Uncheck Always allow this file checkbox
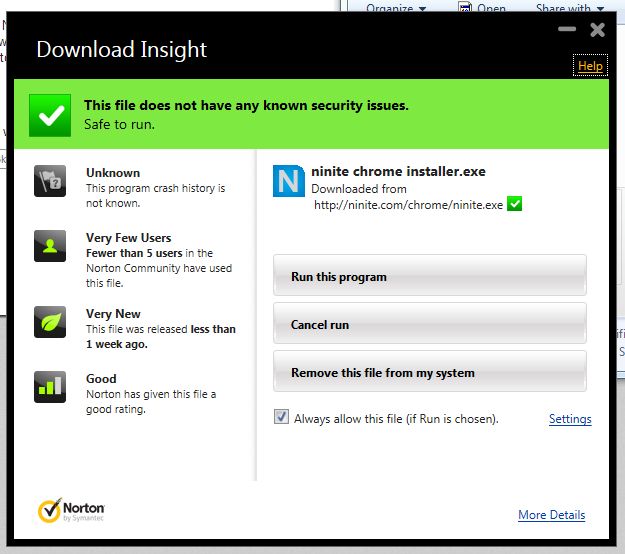This screenshot has width=625, height=554. (x=281, y=417)
